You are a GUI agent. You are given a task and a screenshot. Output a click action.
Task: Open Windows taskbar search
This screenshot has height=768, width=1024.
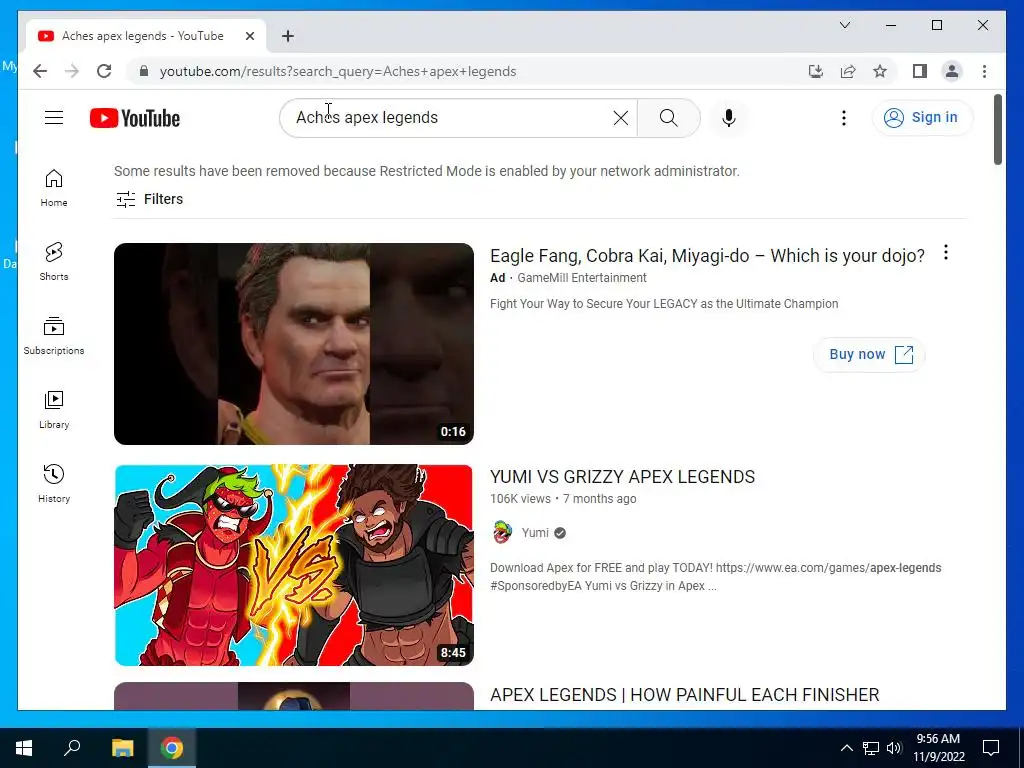[x=72, y=748]
